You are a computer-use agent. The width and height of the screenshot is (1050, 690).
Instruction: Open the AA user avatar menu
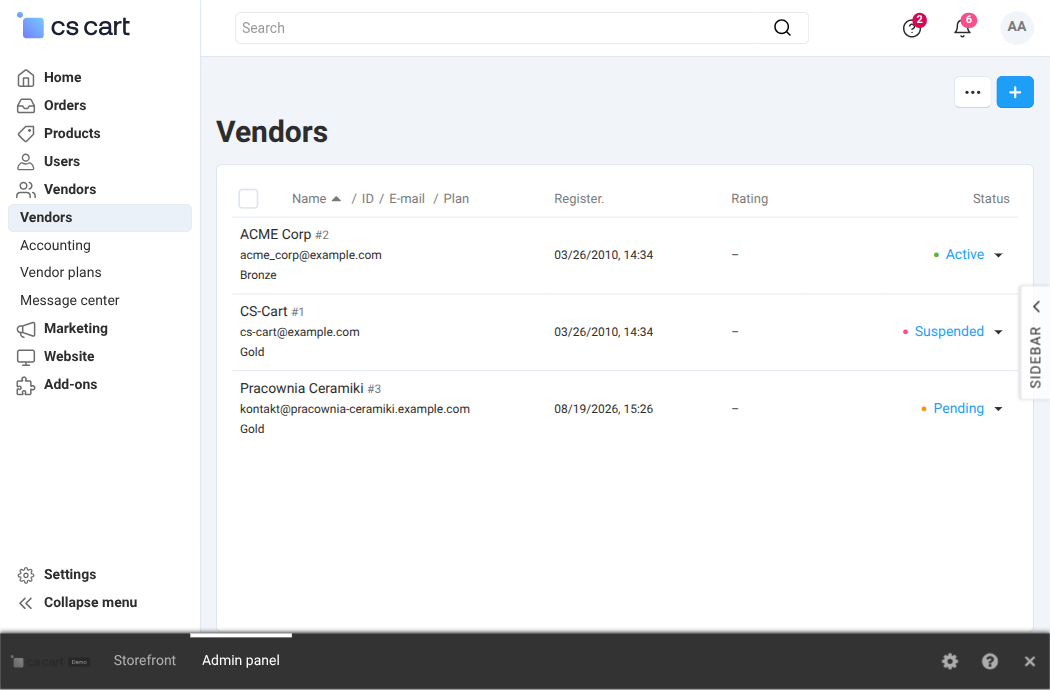1017,27
